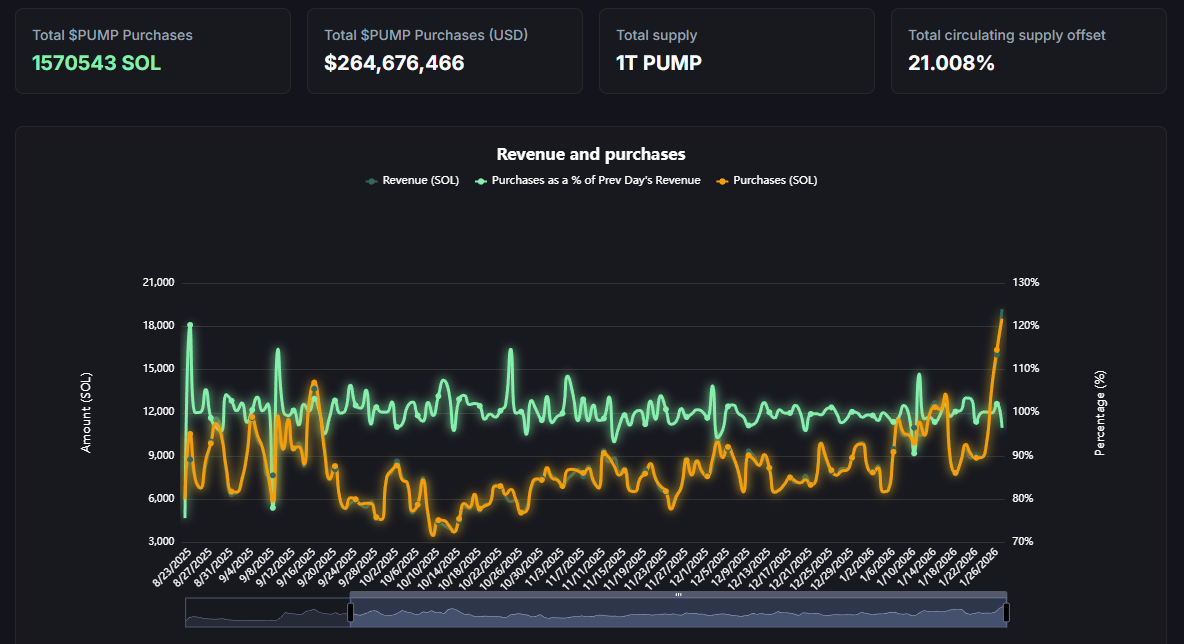The height and width of the screenshot is (644, 1184).
Task: Toggle visibility of the Revenue (SOL) series
Action: coord(414,180)
